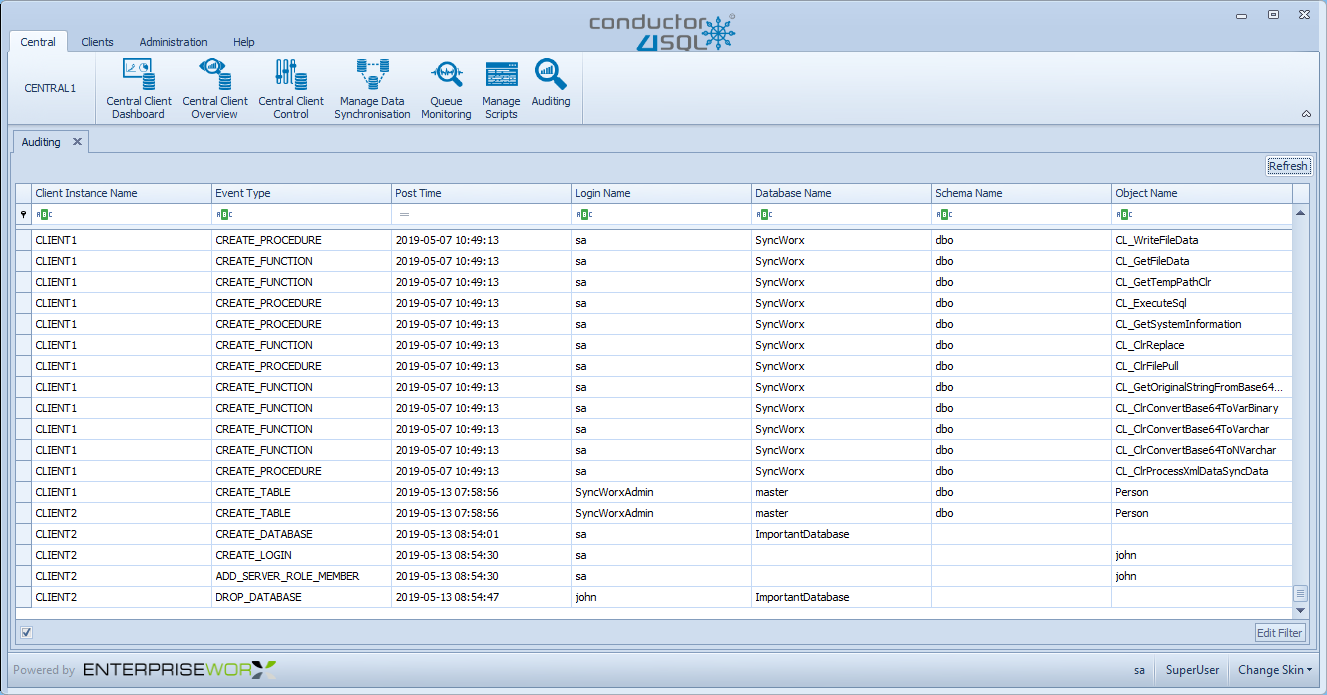This screenshot has height=695, width=1327.
Task: Select the CL_GetTempPathClr object cell
Action: [x=1202, y=282]
